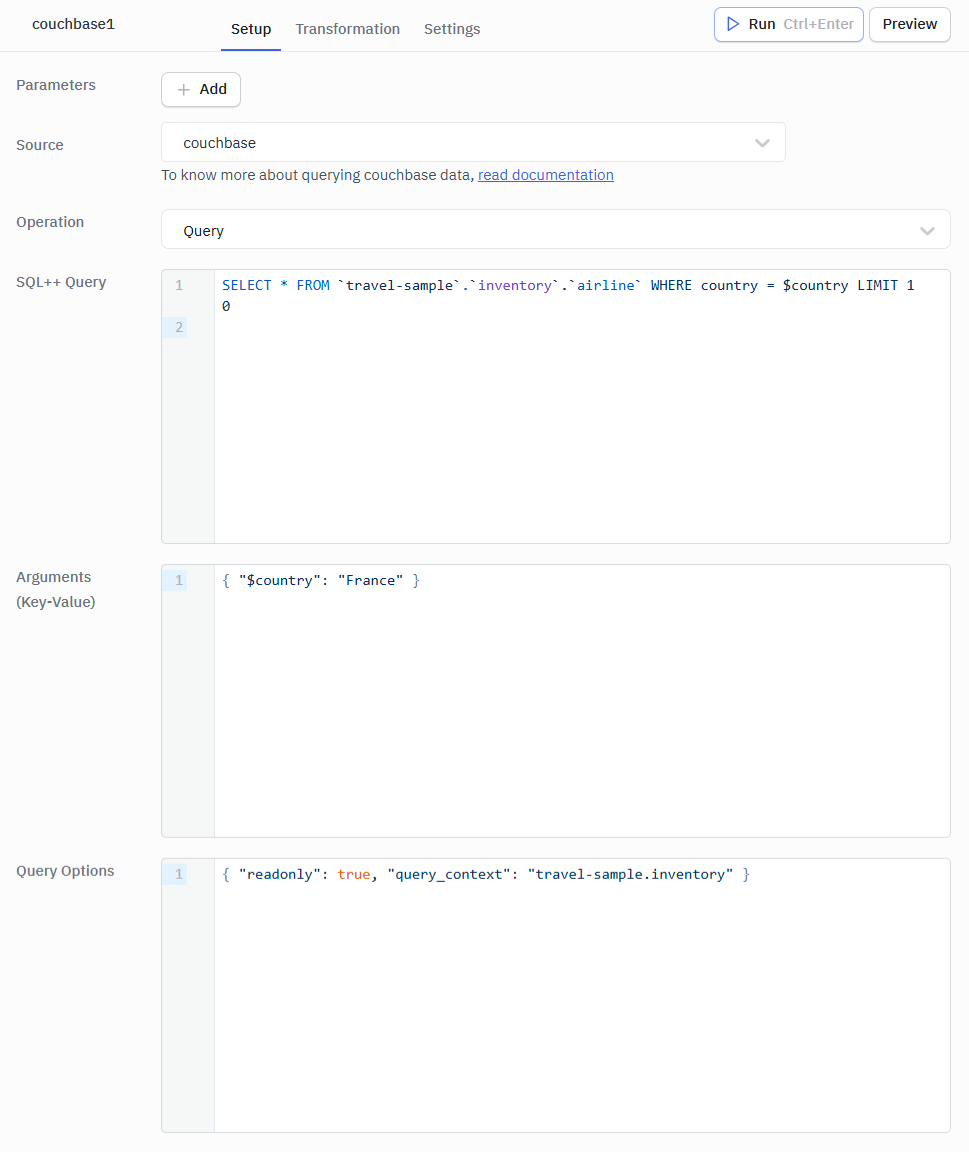The height and width of the screenshot is (1152, 969).
Task: Click the "France" value in Arguments
Action: [x=371, y=579]
